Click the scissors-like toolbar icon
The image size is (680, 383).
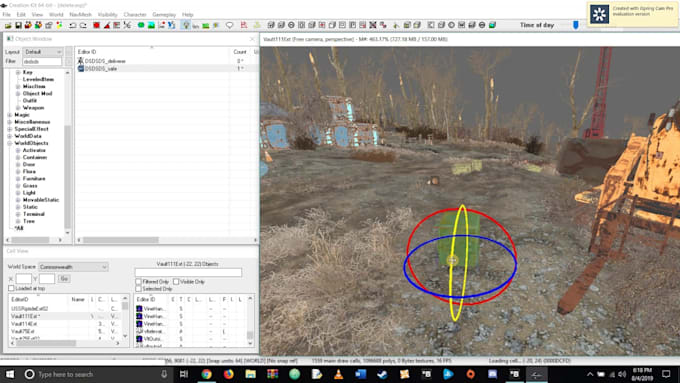[127, 25]
